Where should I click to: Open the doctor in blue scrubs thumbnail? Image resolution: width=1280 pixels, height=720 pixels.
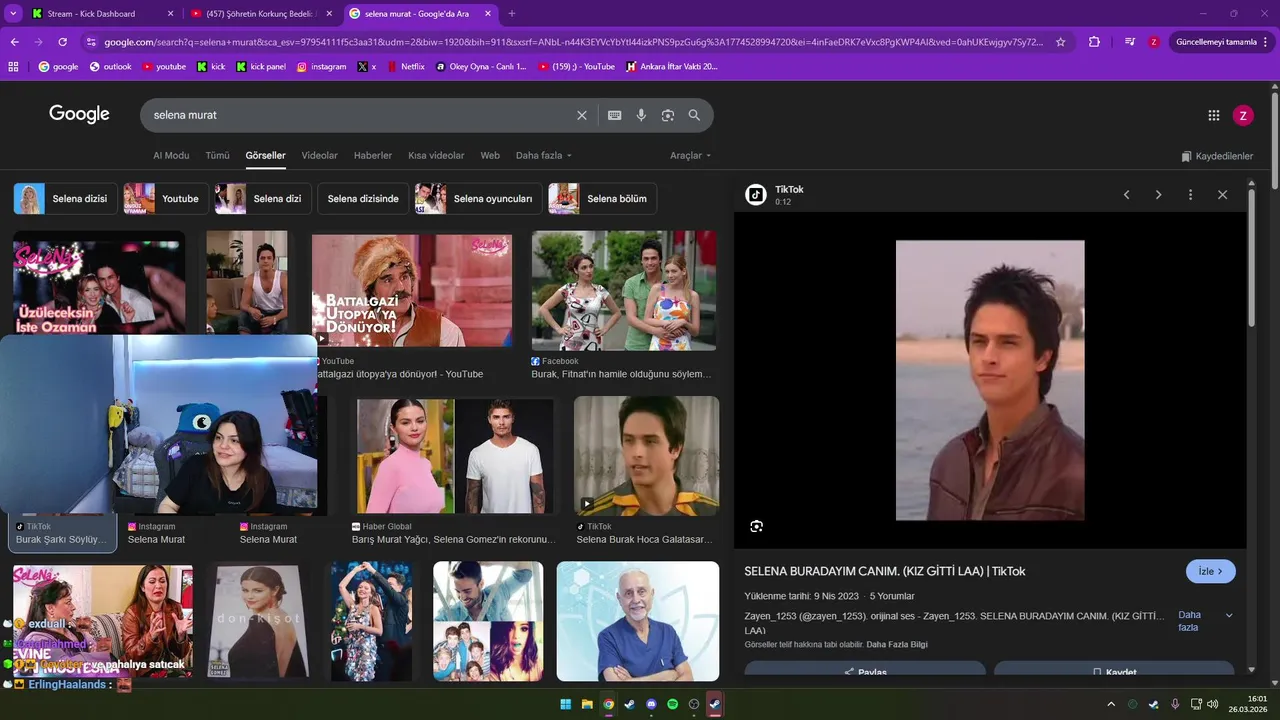click(x=638, y=621)
